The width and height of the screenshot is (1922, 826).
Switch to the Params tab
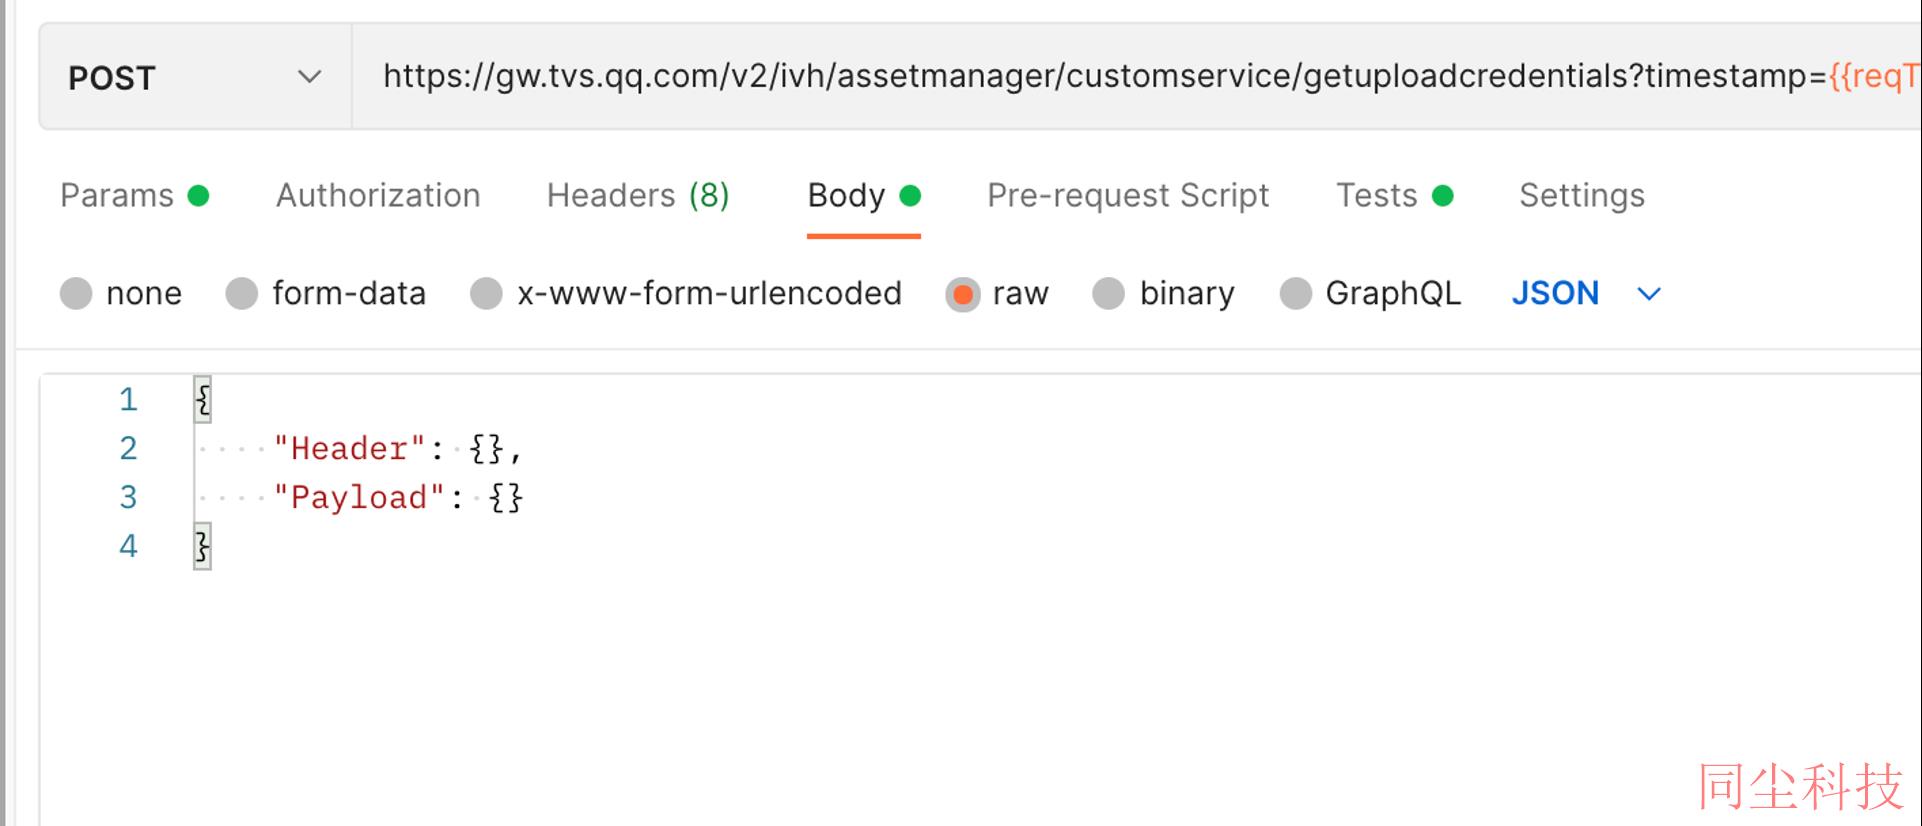tap(134, 195)
